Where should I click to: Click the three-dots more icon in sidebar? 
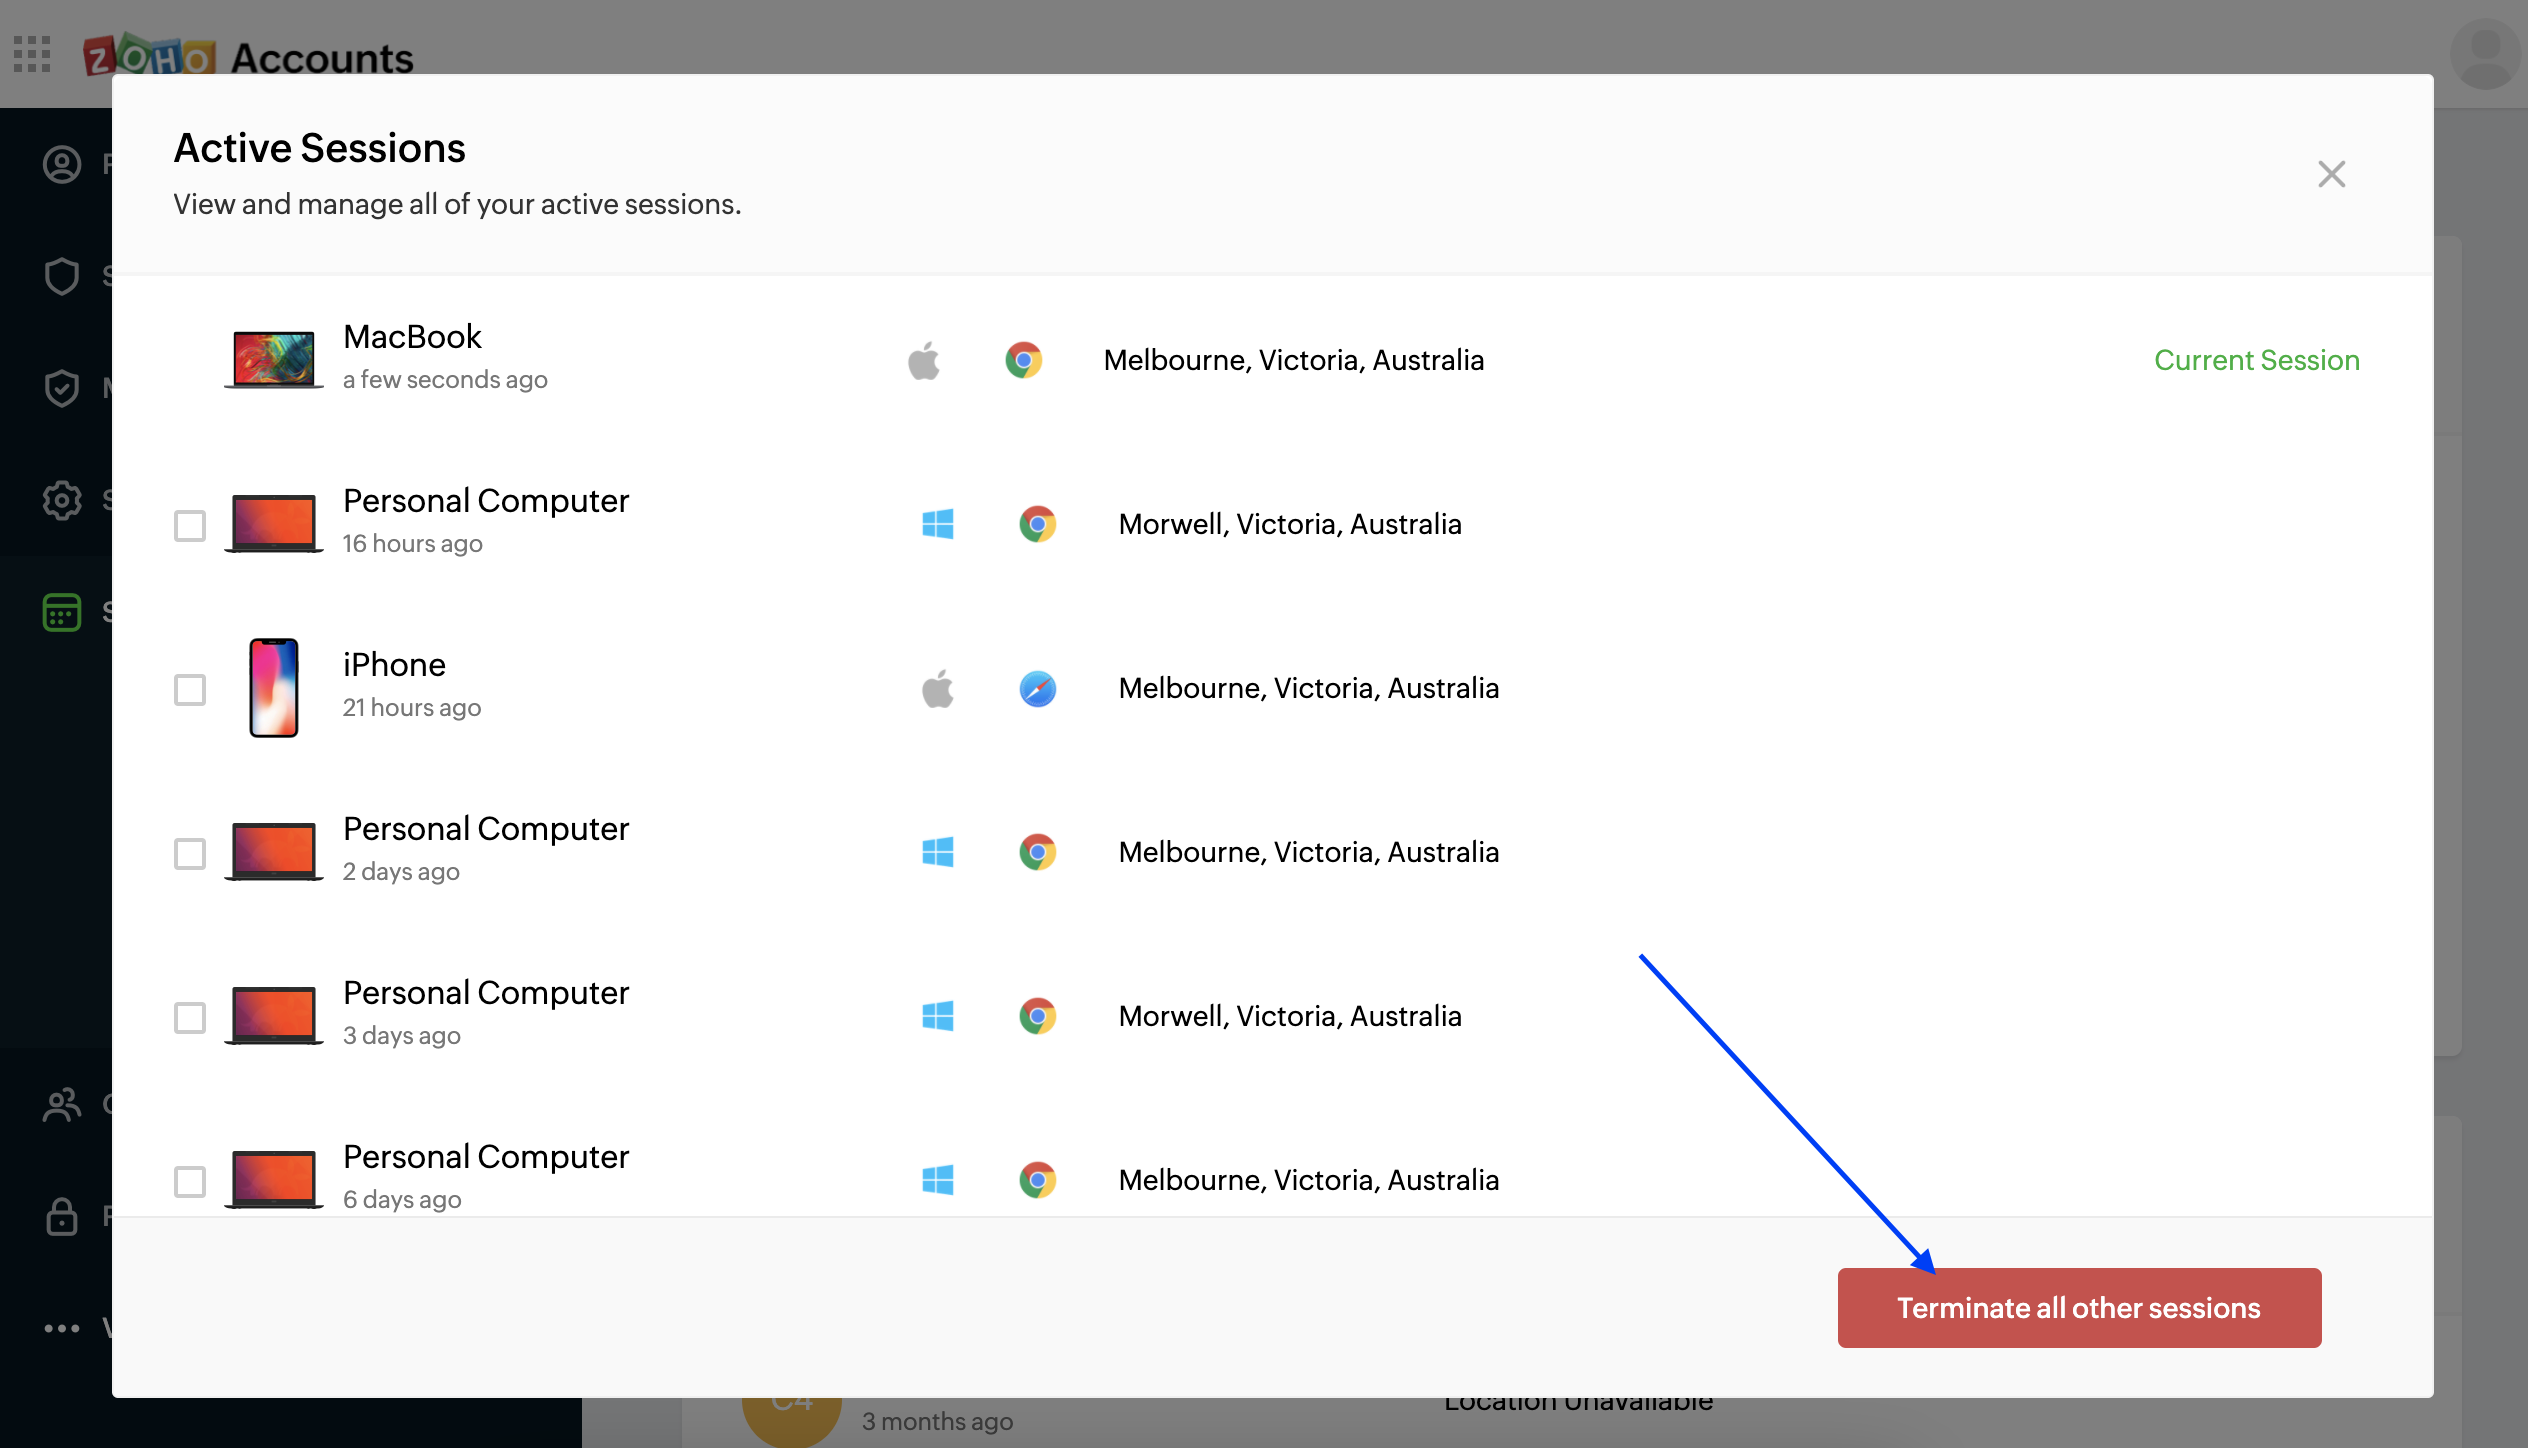pyautogui.click(x=62, y=1328)
